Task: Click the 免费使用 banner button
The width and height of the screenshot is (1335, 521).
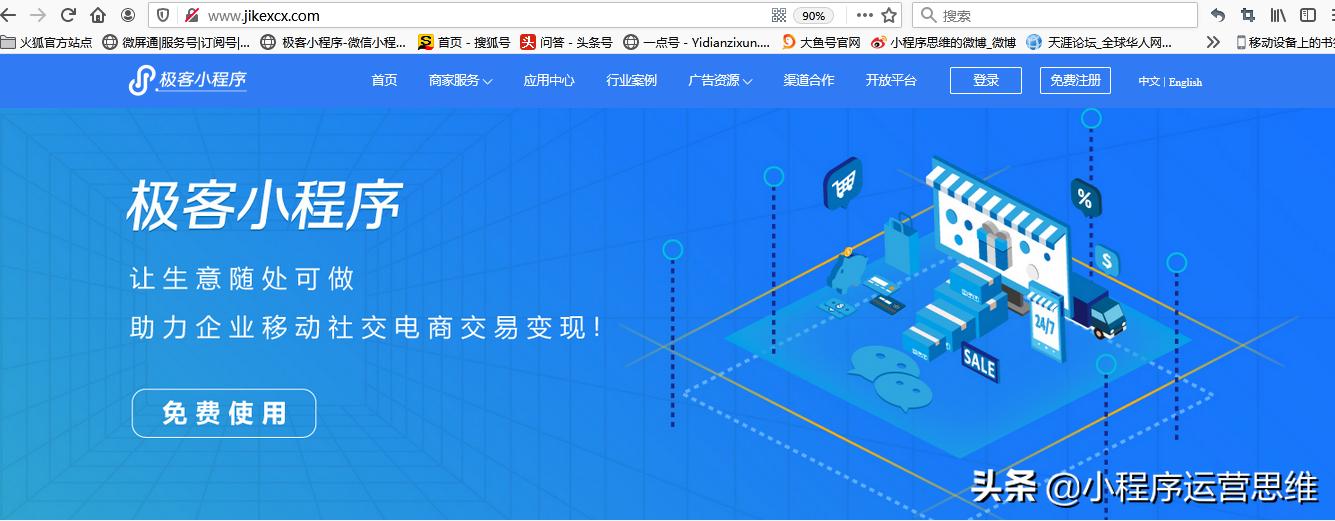Action: 224,413
